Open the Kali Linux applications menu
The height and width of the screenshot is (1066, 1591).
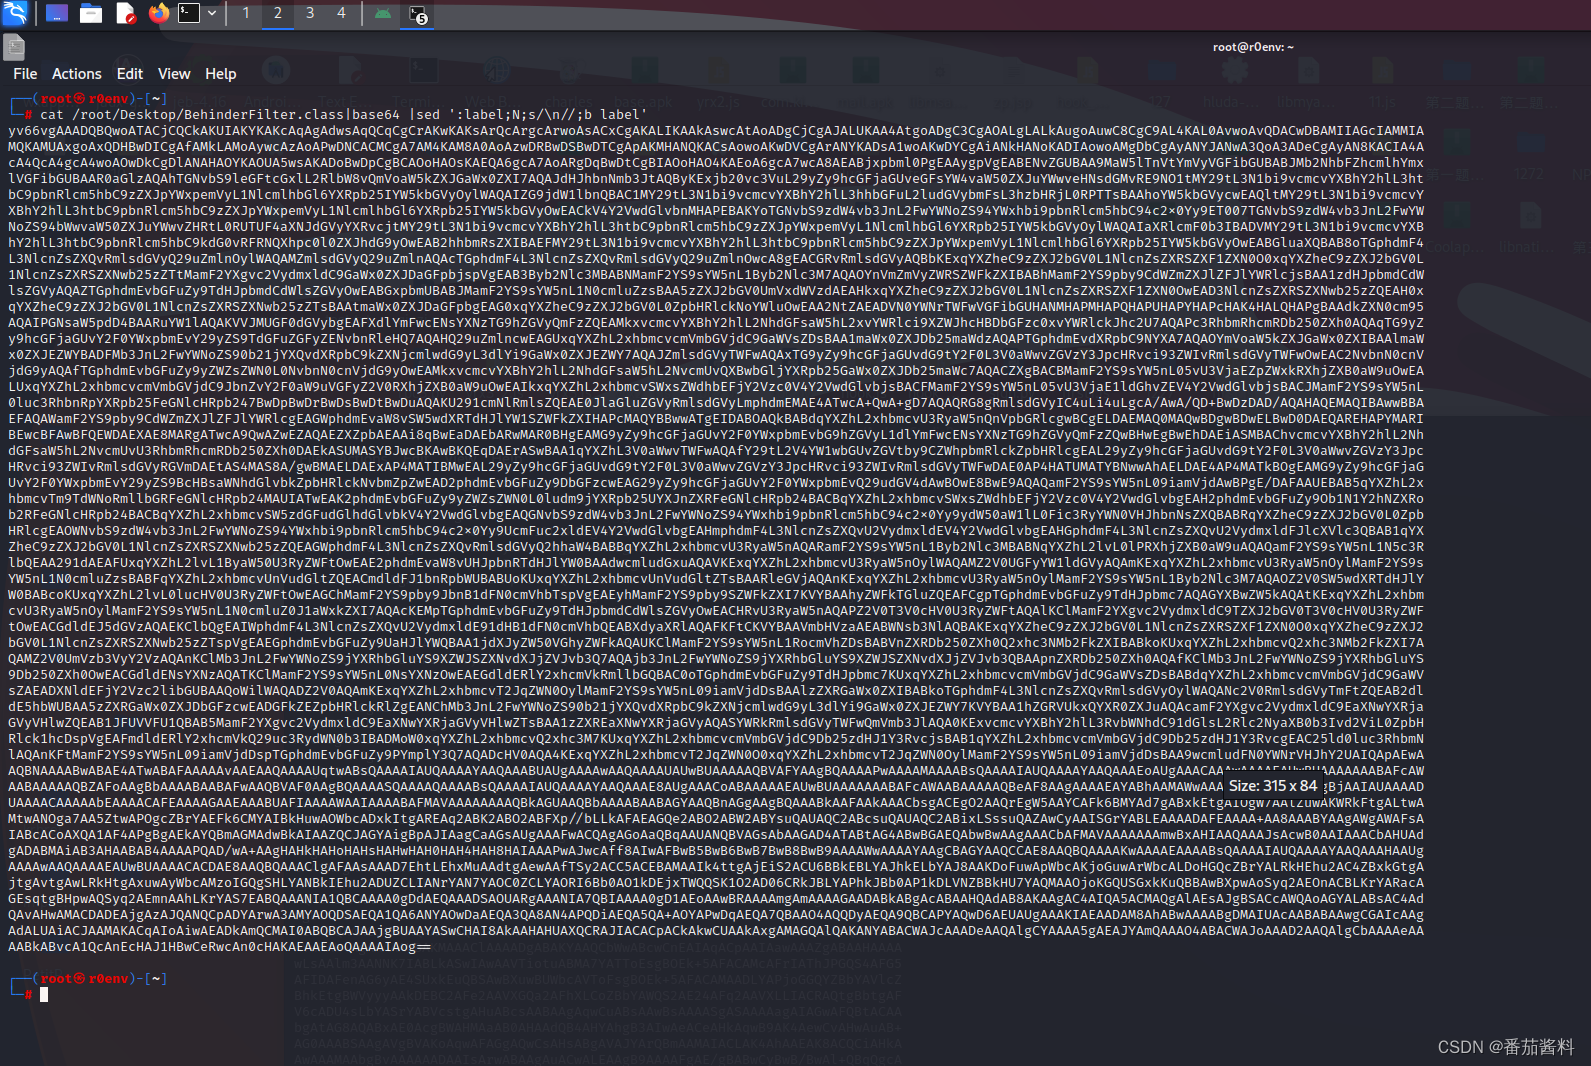click(x=14, y=13)
